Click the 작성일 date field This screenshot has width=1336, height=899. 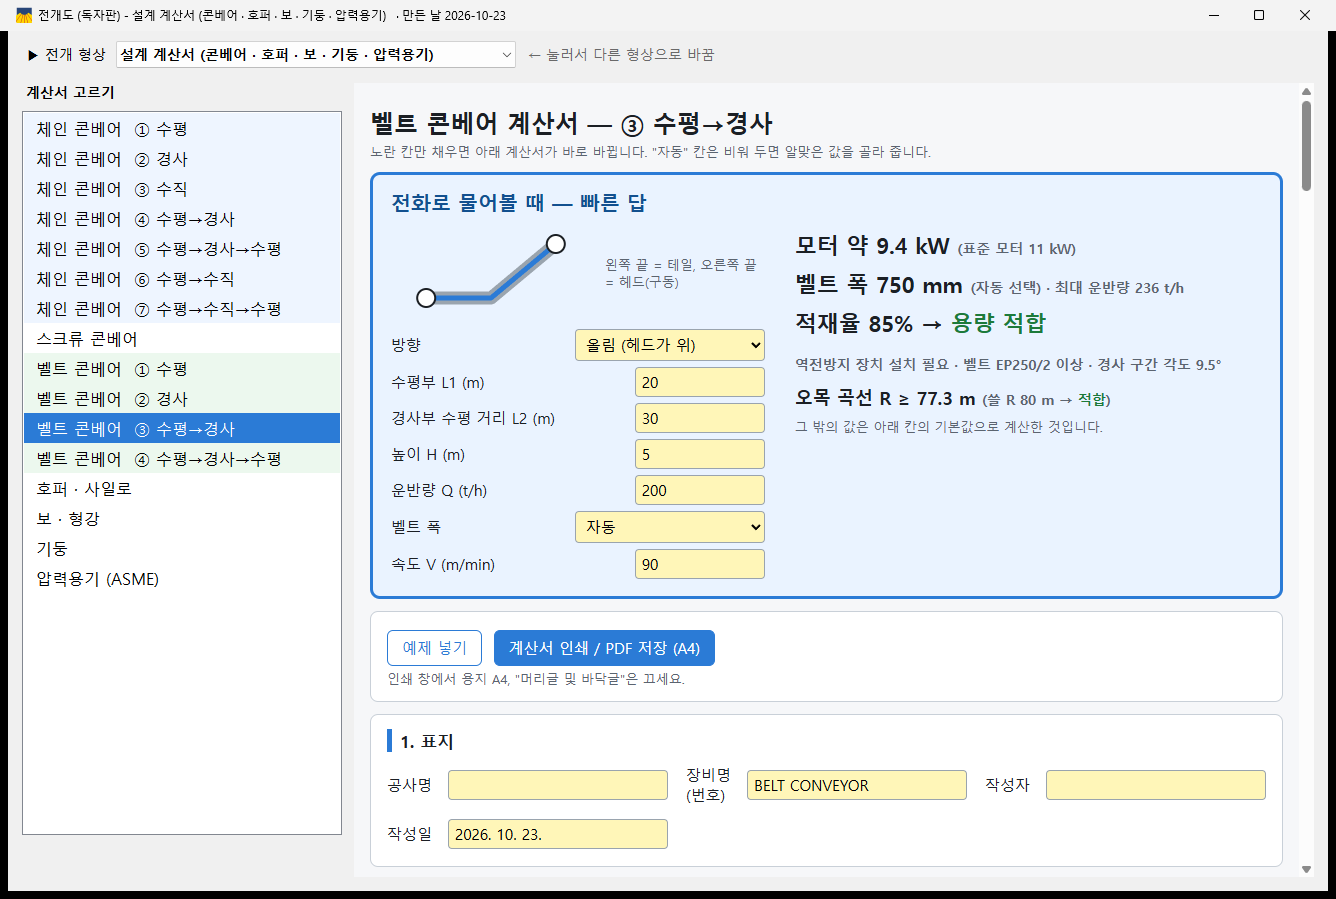pos(558,834)
